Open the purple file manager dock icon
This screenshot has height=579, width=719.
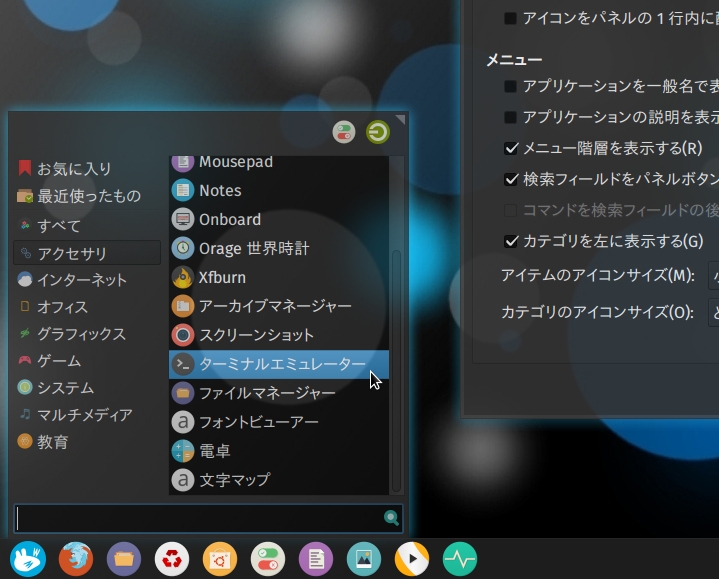124,559
